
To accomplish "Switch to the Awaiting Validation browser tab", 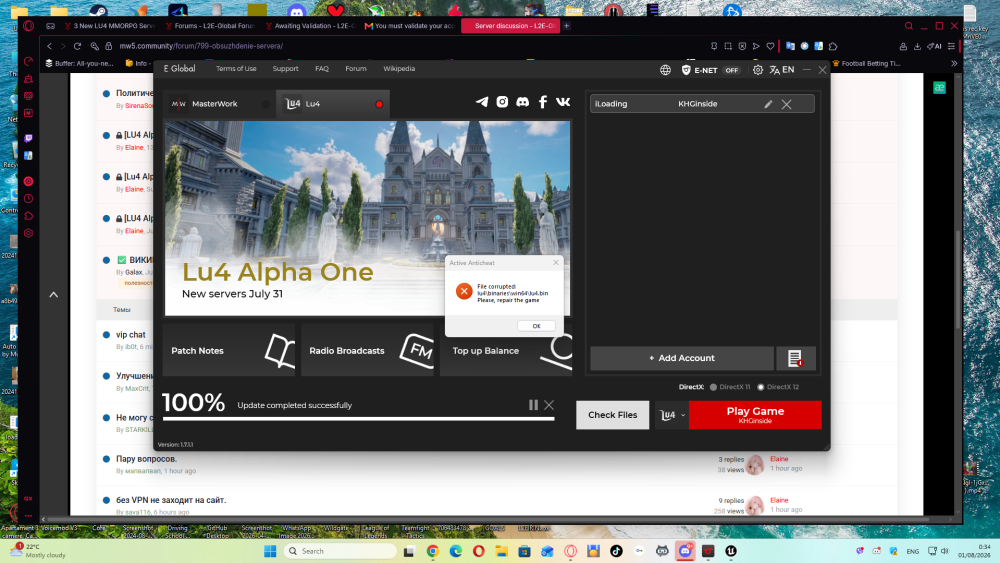I will [x=309, y=26].
